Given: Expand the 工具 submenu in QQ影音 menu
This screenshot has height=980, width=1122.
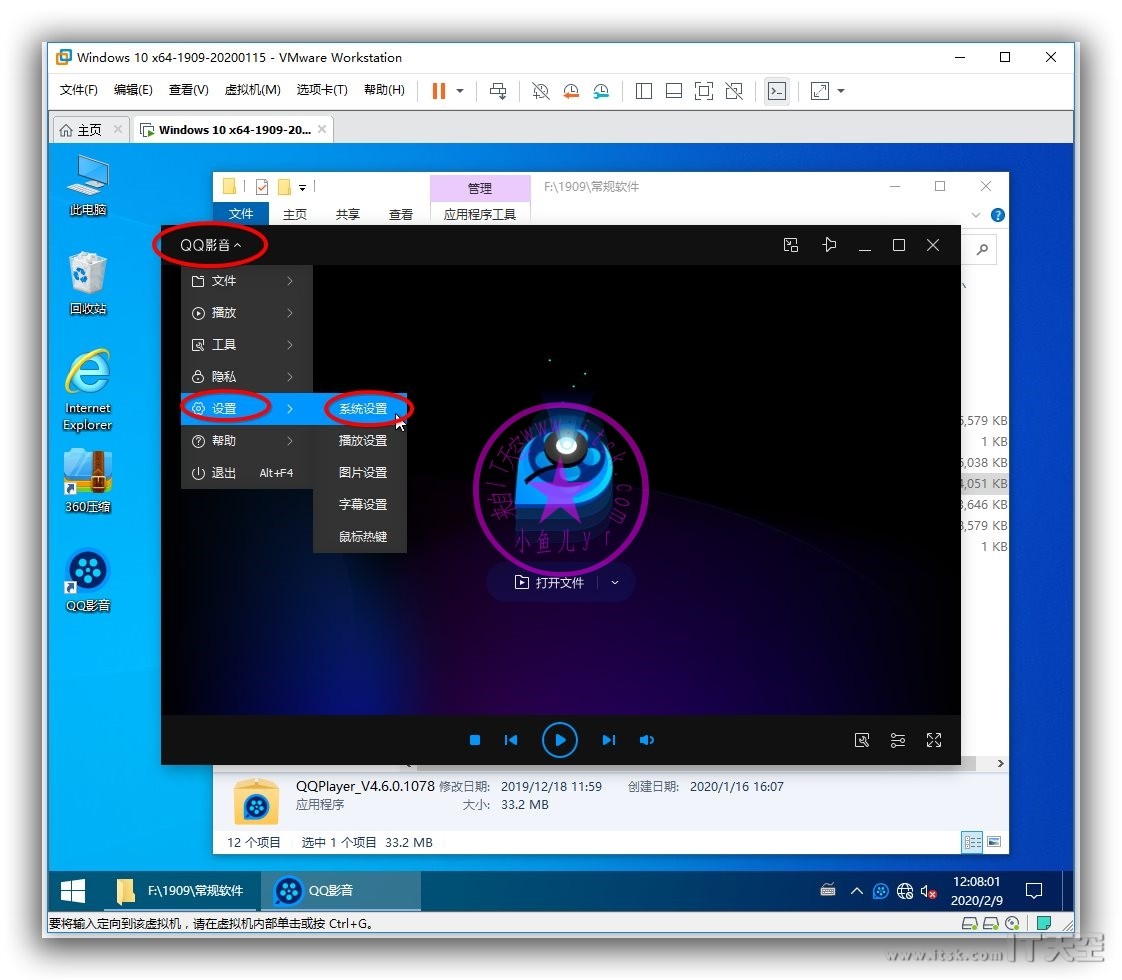Looking at the screenshot, I should (247, 345).
